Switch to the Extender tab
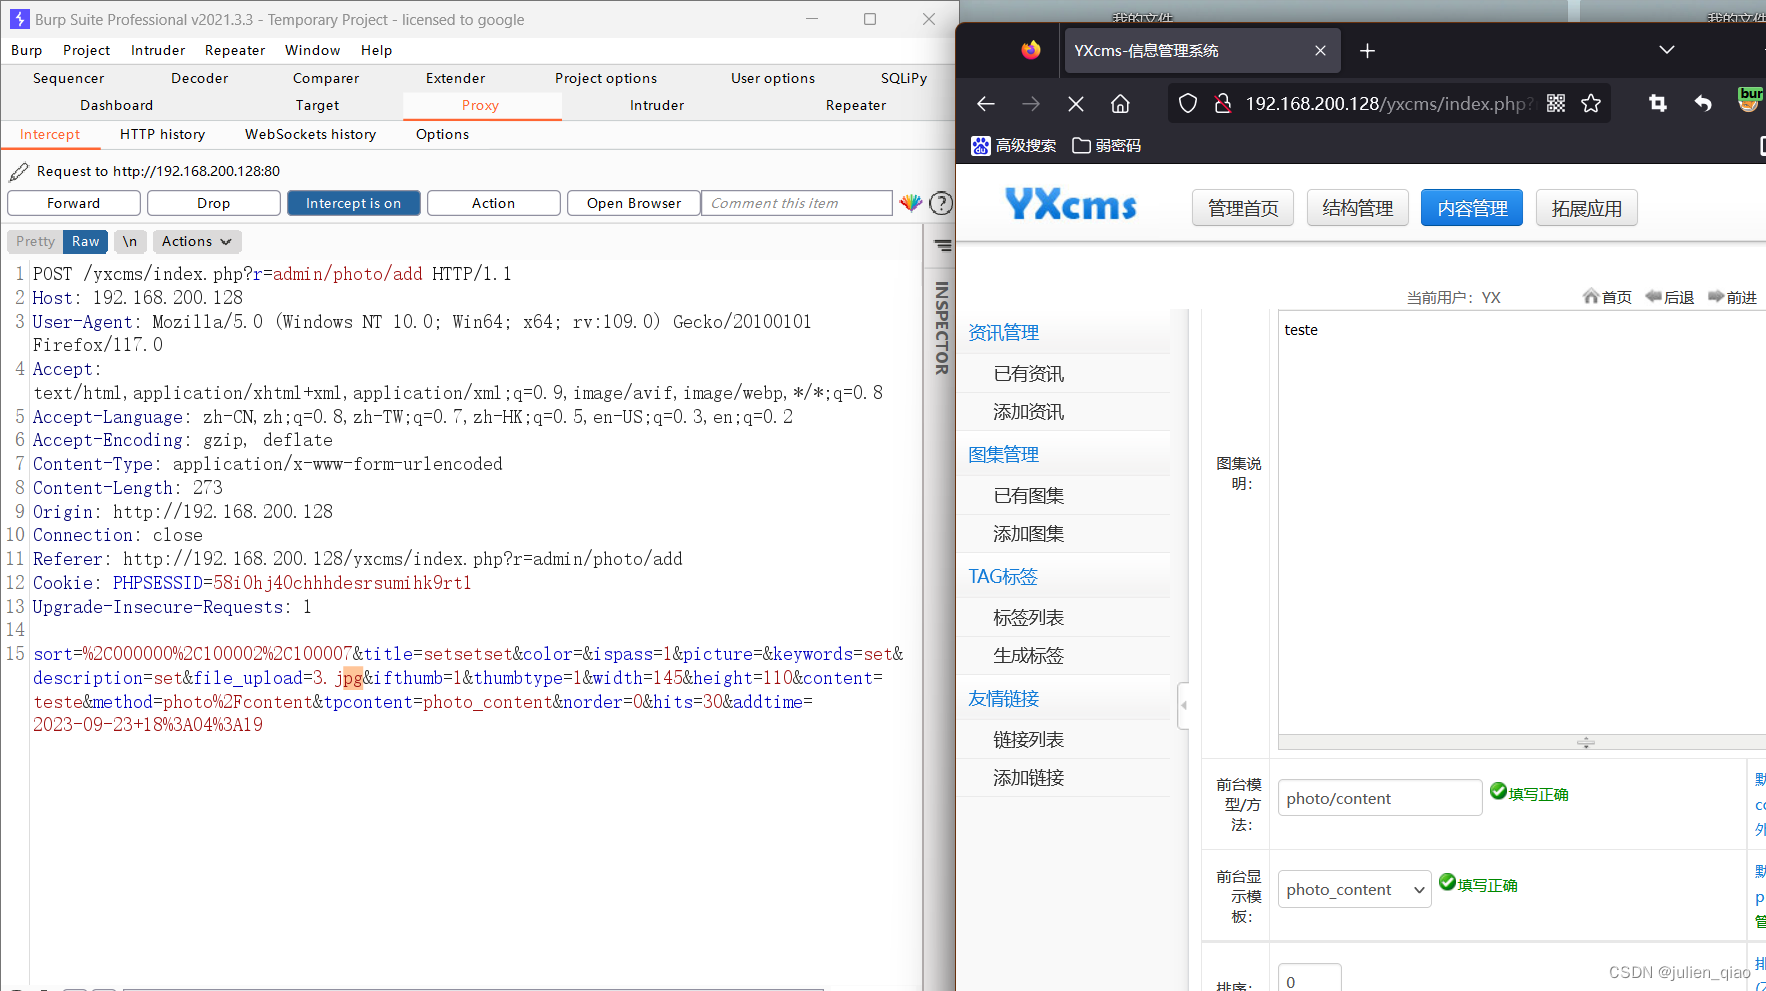The height and width of the screenshot is (991, 1766). 456,78
